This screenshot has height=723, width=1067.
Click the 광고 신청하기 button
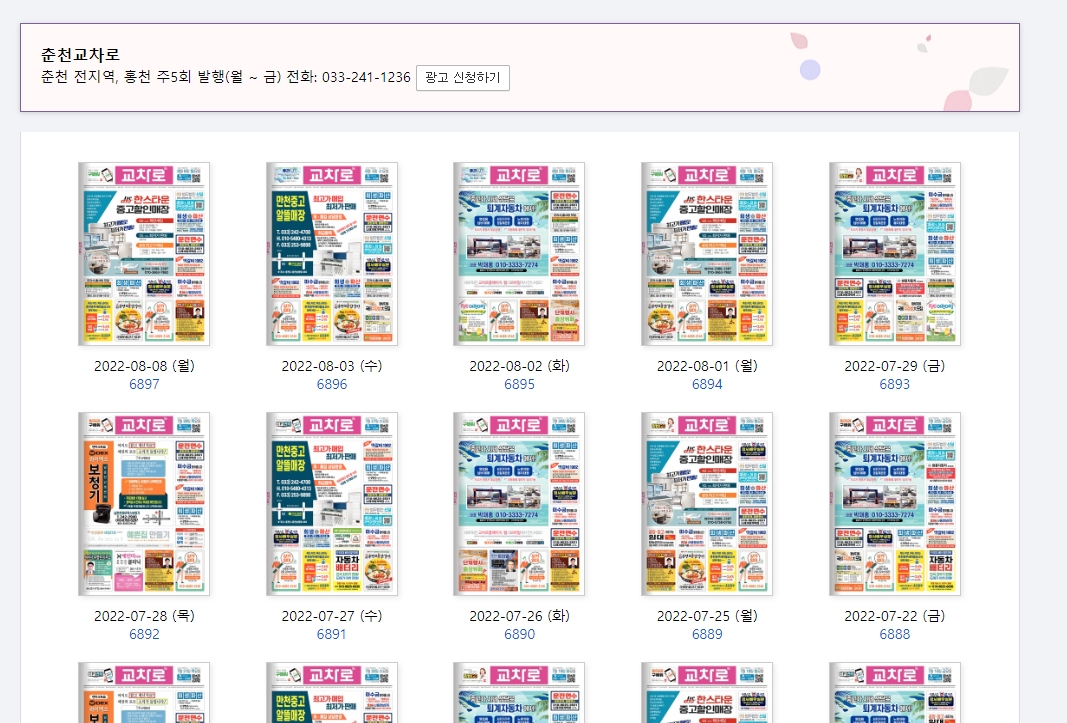463,78
